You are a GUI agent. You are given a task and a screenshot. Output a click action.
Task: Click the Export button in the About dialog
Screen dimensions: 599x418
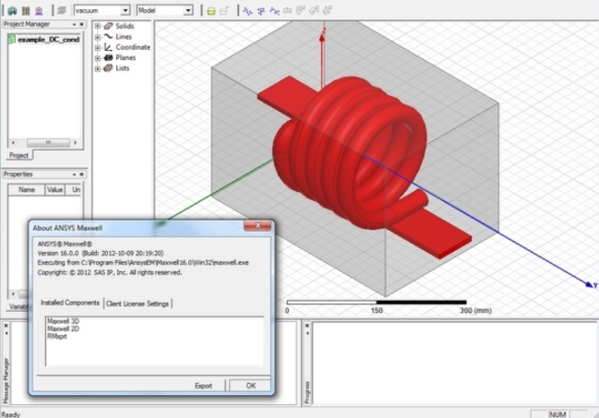203,386
